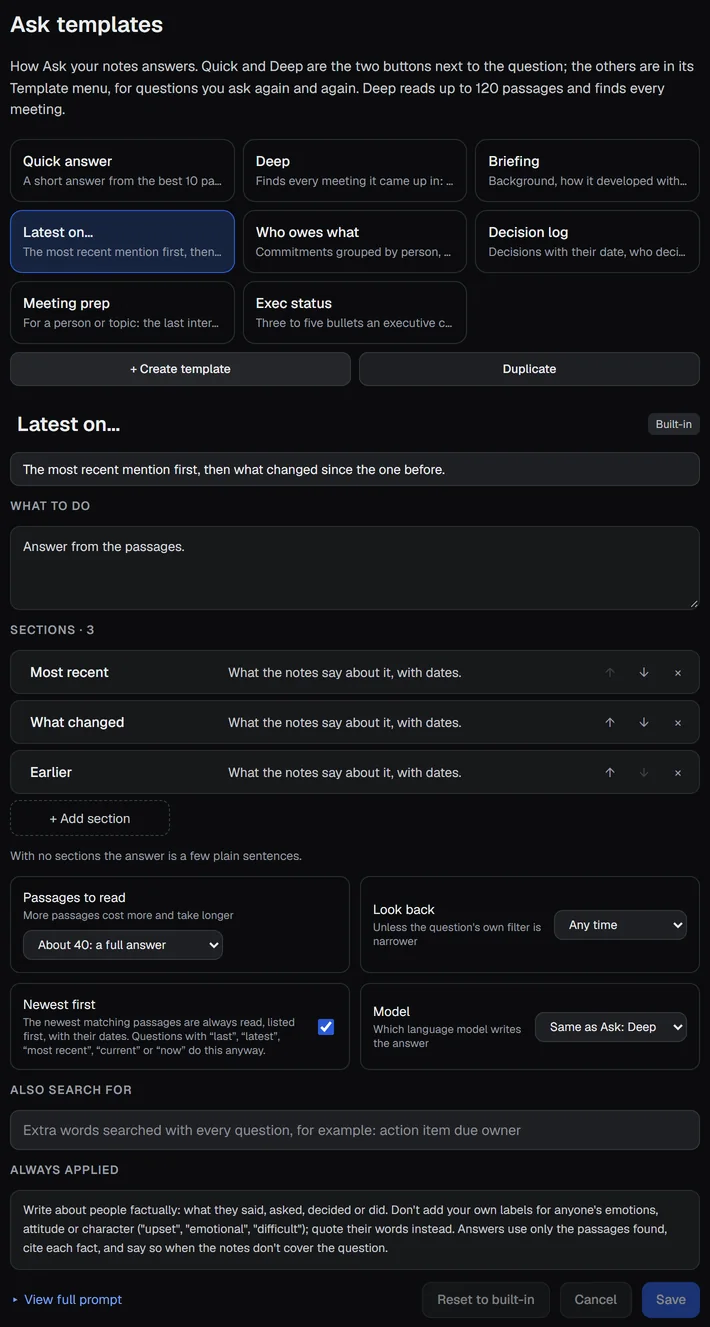This screenshot has height=1327, width=710.
Task: Move the Earlier section up
Action: click(610, 772)
